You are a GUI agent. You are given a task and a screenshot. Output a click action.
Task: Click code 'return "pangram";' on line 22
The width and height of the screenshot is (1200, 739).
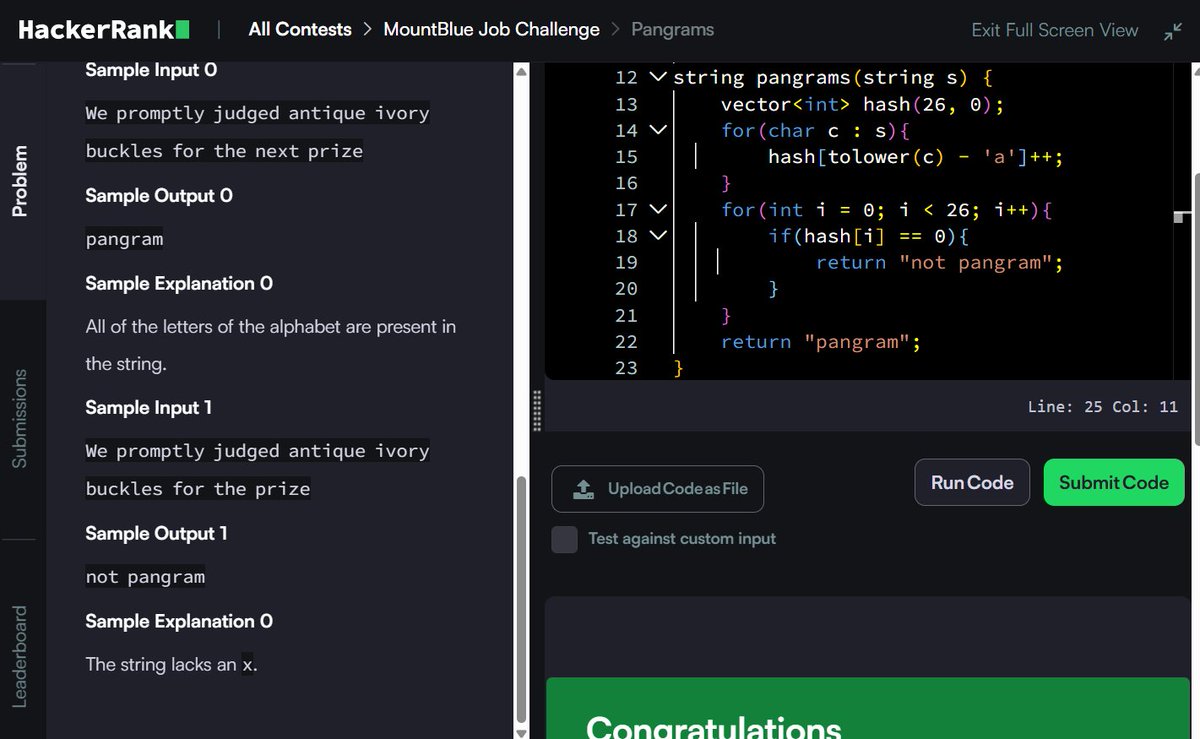click(x=820, y=342)
